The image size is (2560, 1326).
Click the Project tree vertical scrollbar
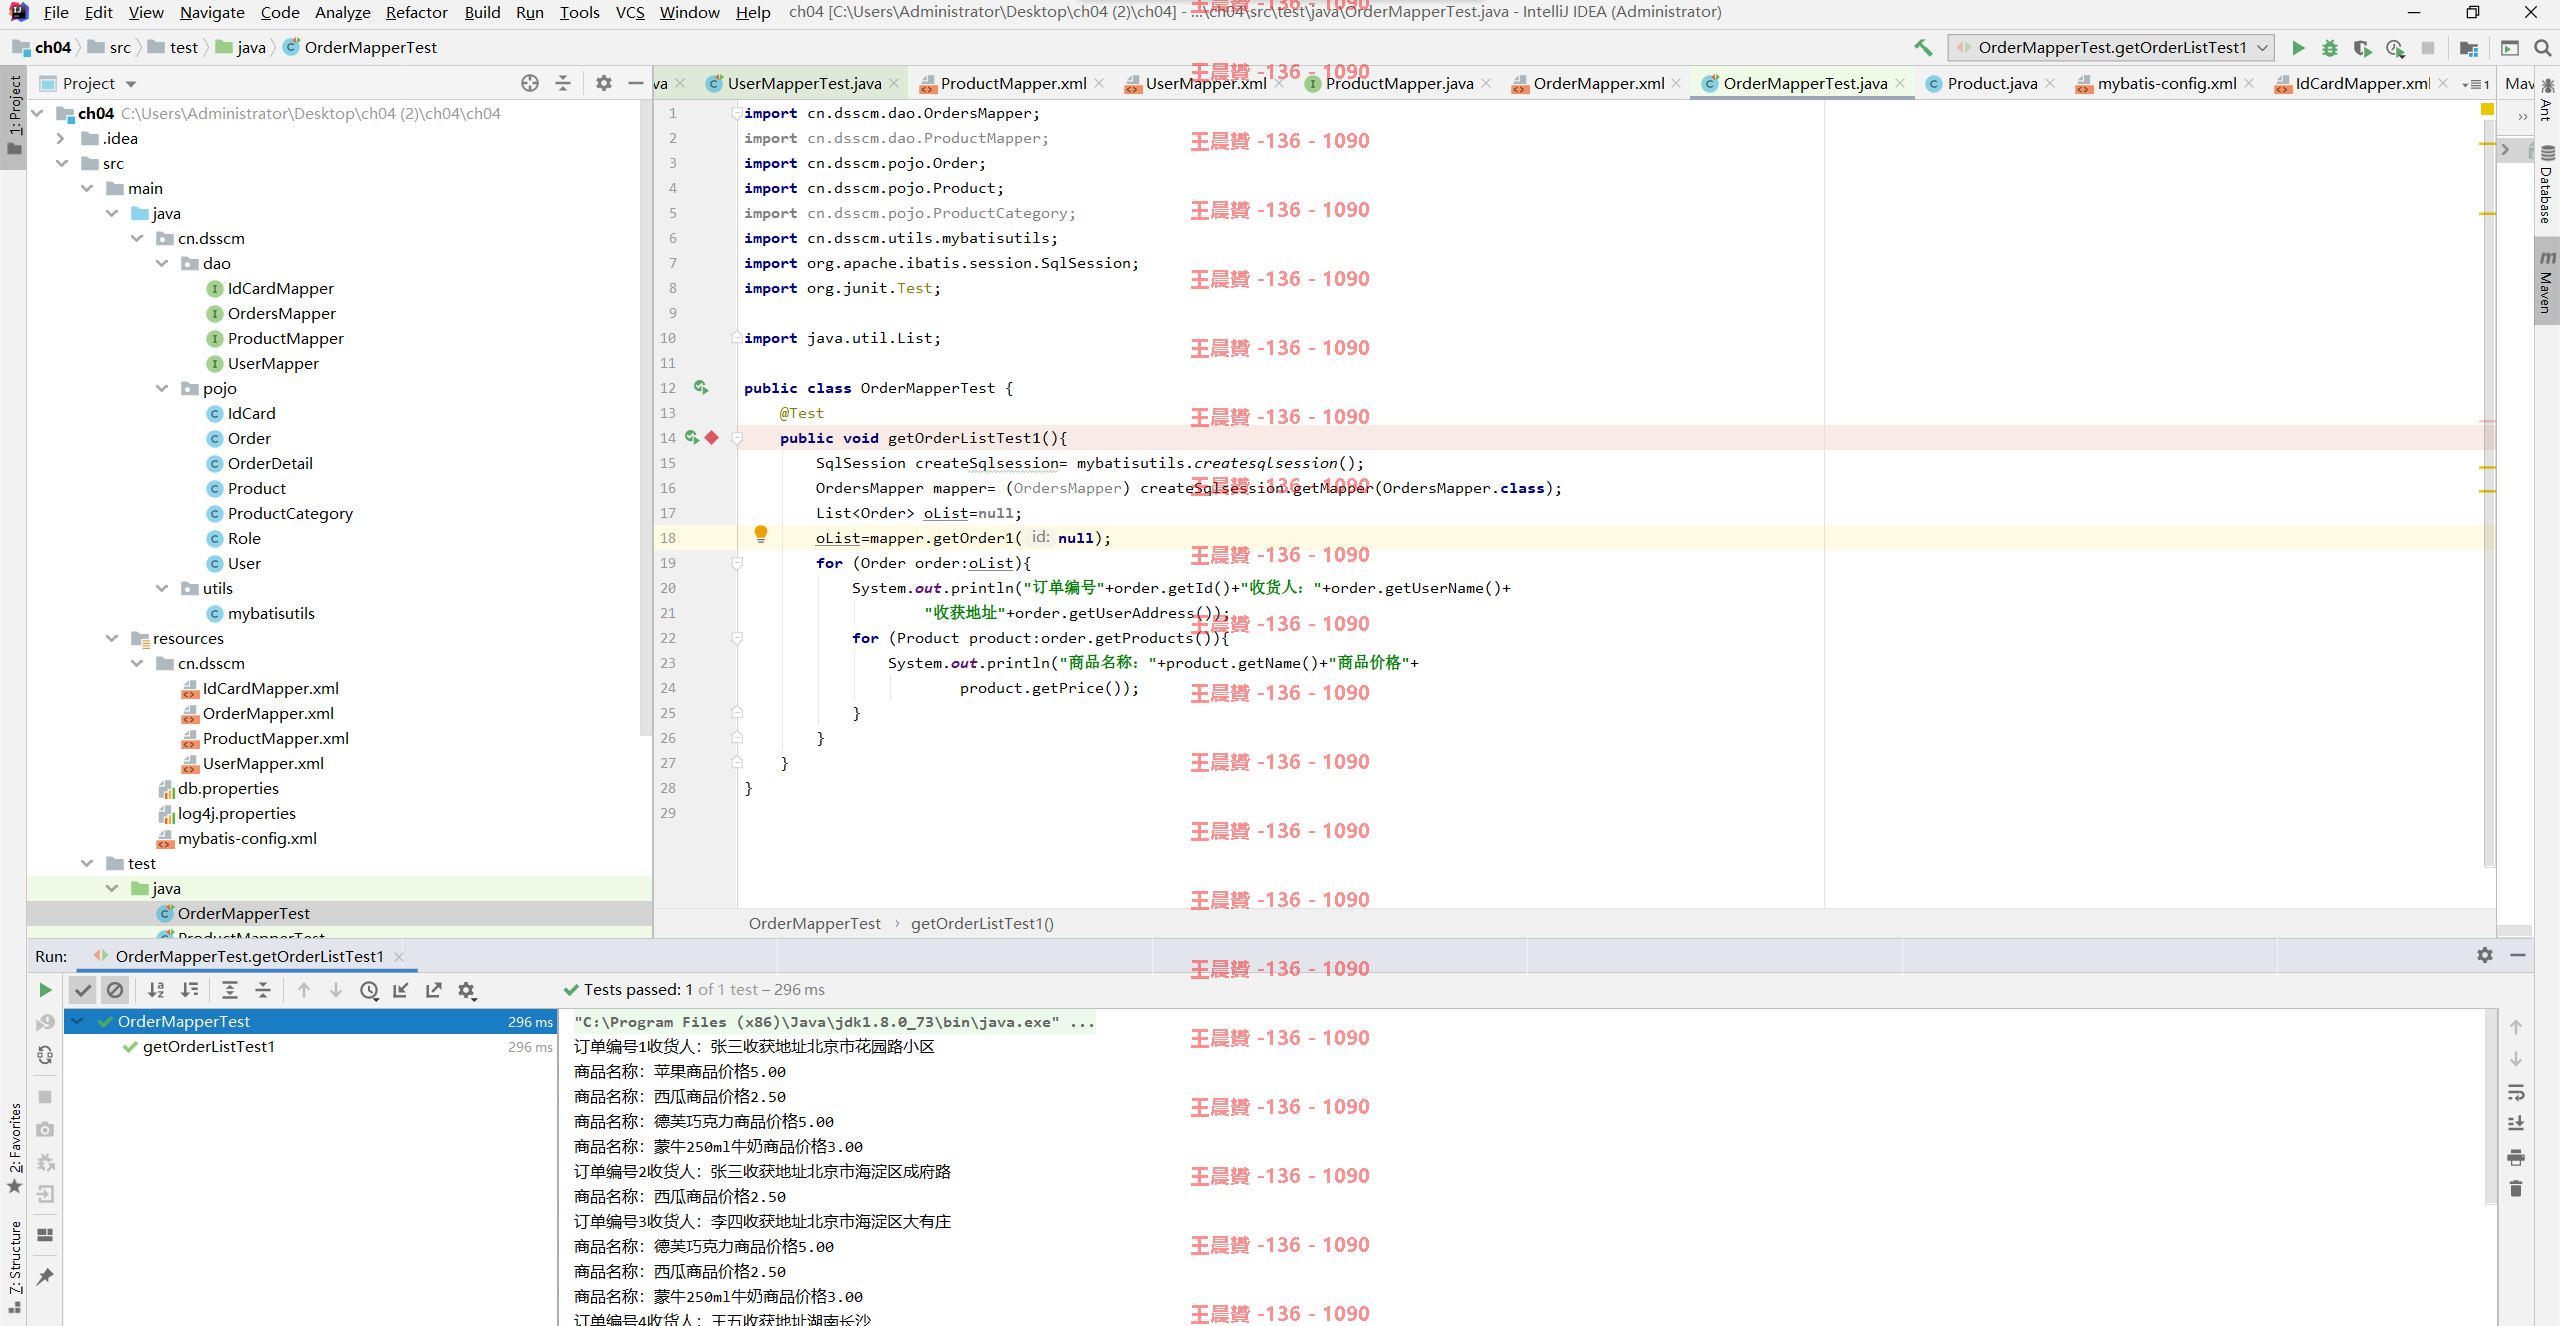click(646, 420)
